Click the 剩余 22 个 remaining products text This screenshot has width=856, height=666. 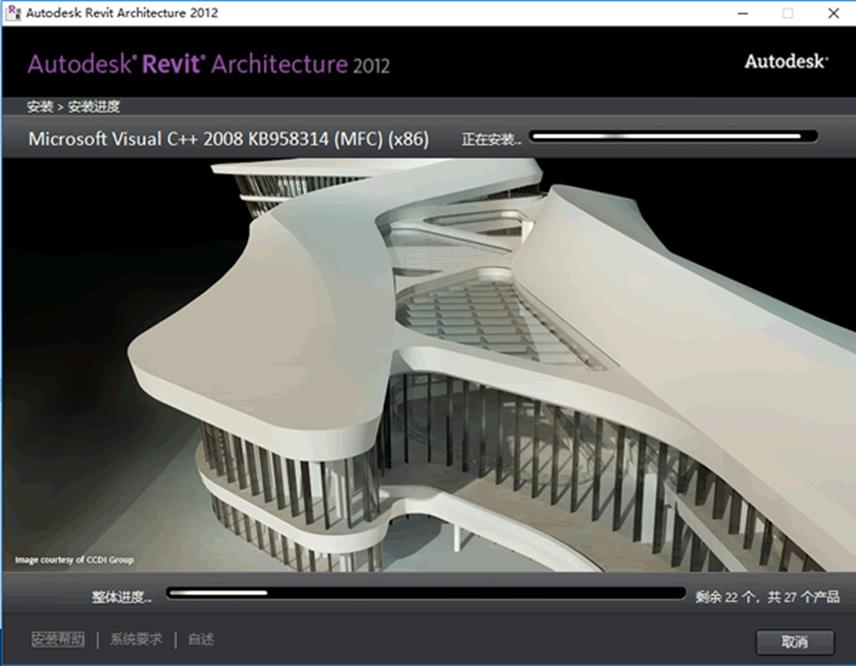pyautogui.click(x=767, y=597)
